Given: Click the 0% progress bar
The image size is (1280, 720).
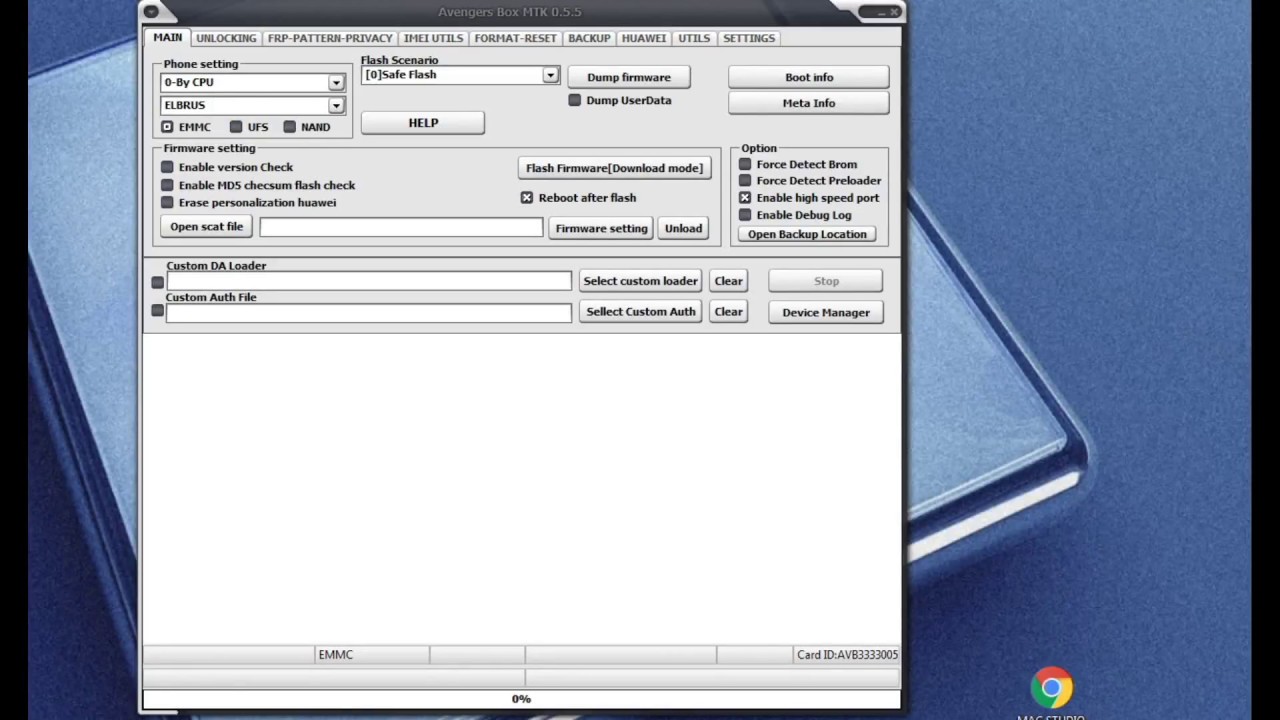Looking at the screenshot, I should [521, 699].
